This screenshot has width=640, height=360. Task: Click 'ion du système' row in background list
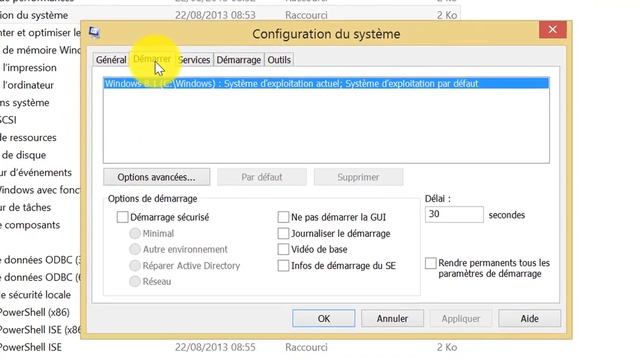(229, 15)
